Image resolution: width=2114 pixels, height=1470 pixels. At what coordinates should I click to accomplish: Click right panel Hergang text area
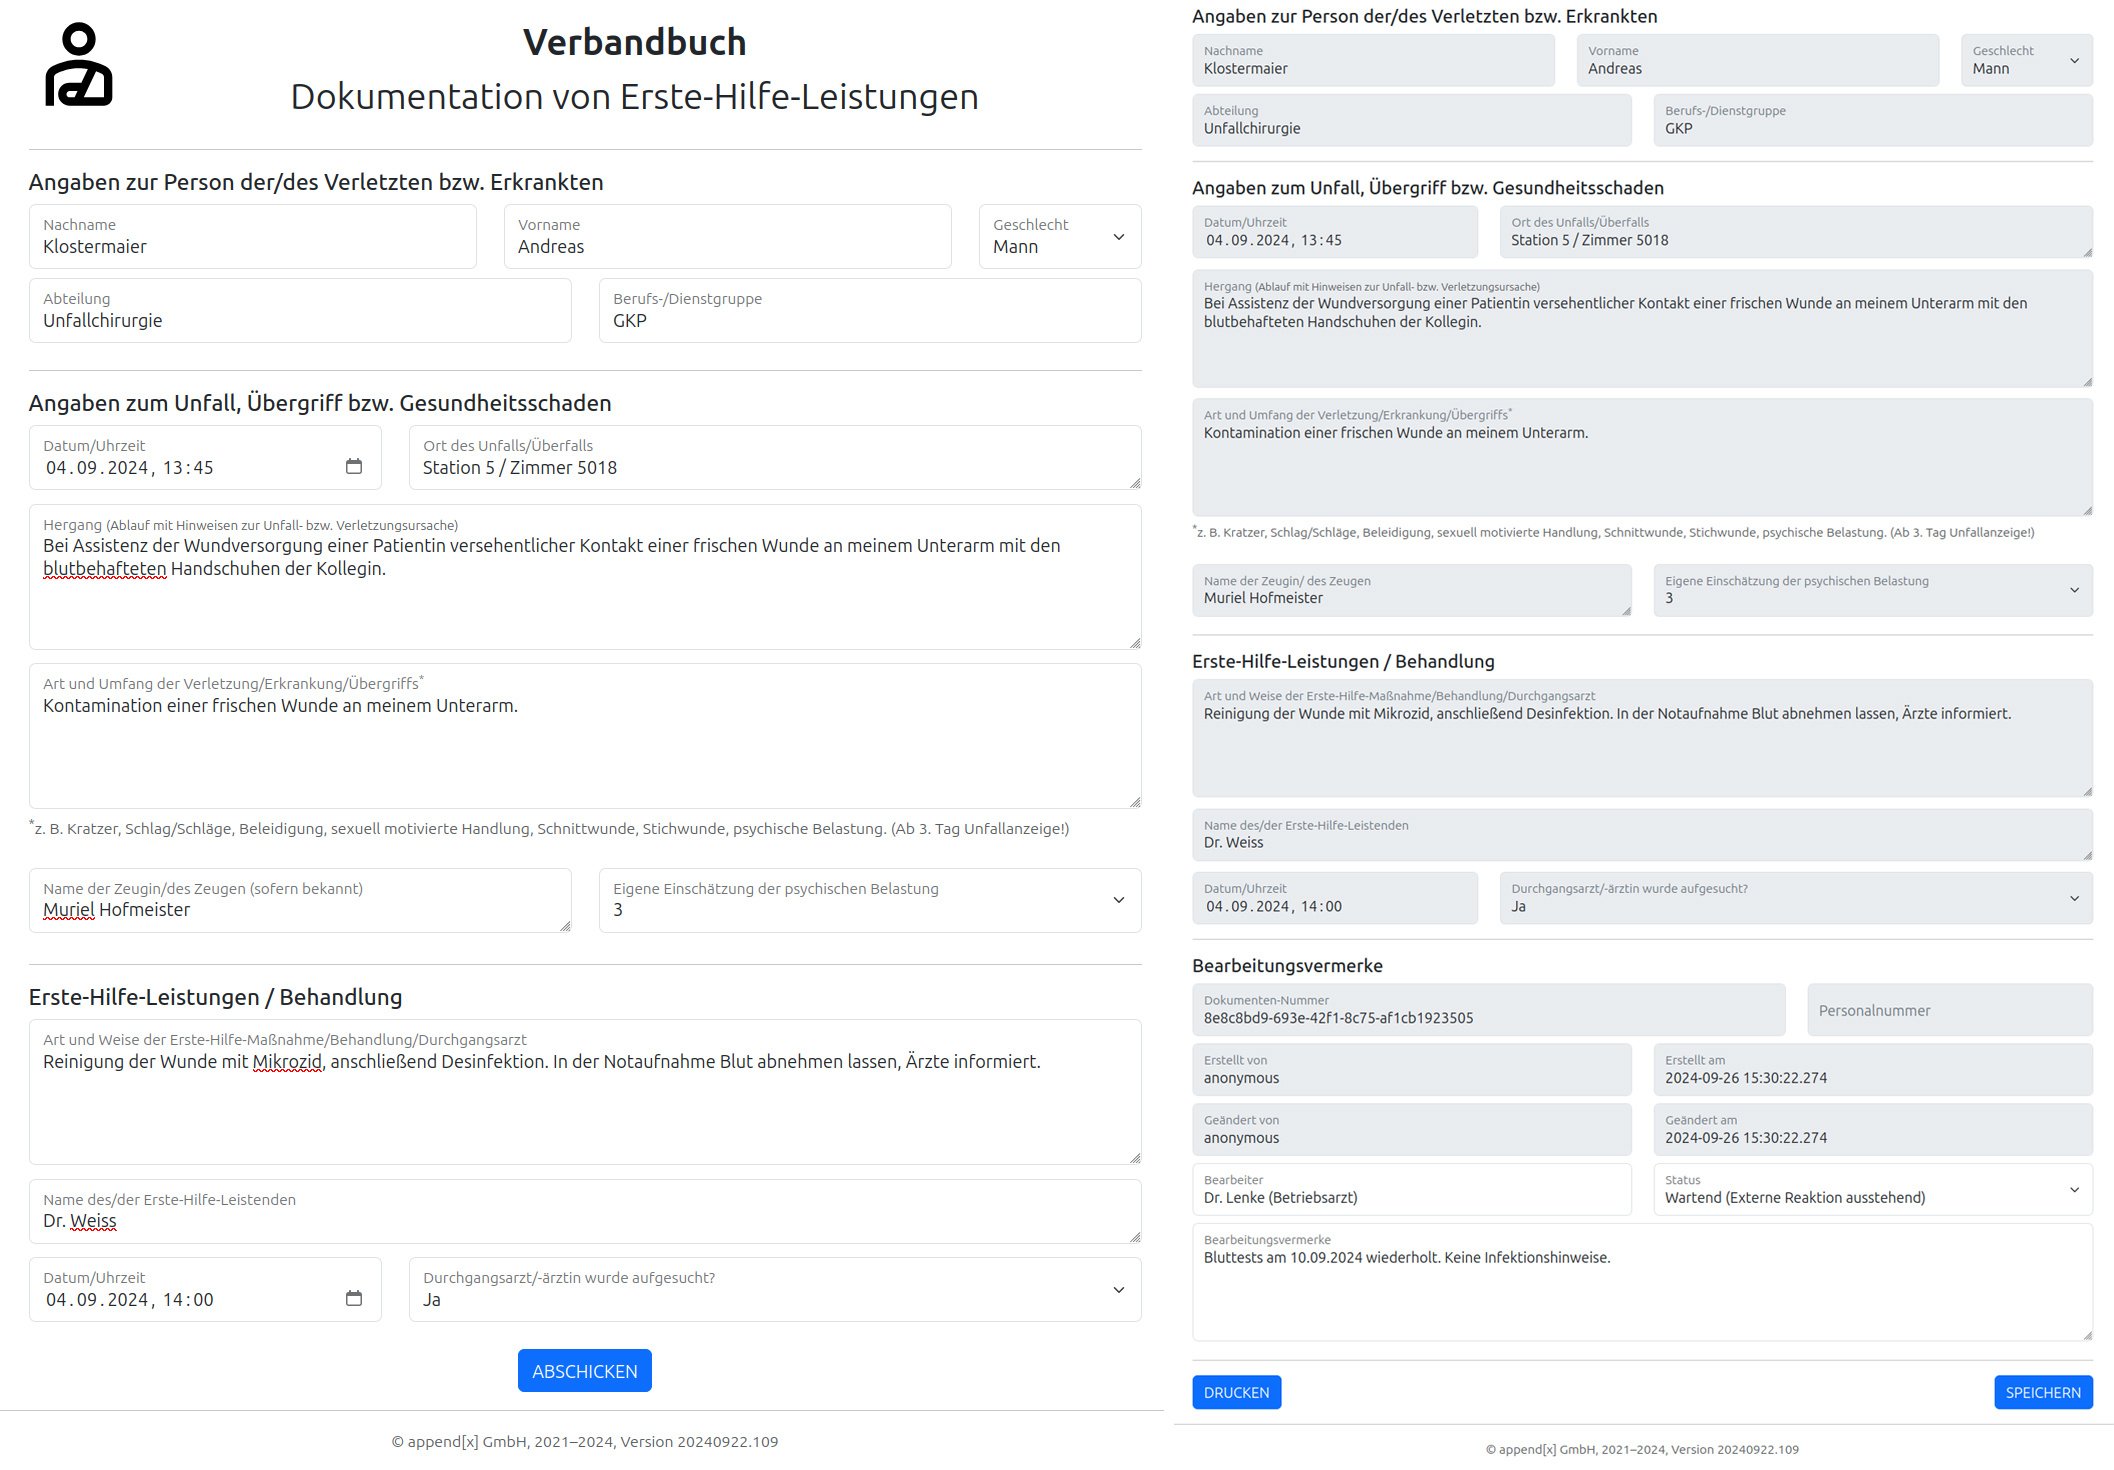pyautogui.click(x=1643, y=329)
